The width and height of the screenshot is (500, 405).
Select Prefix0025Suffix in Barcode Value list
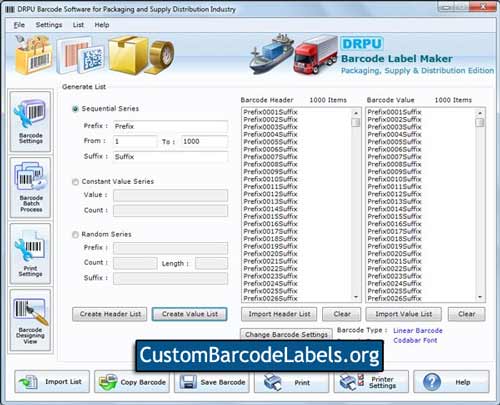(x=394, y=291)
